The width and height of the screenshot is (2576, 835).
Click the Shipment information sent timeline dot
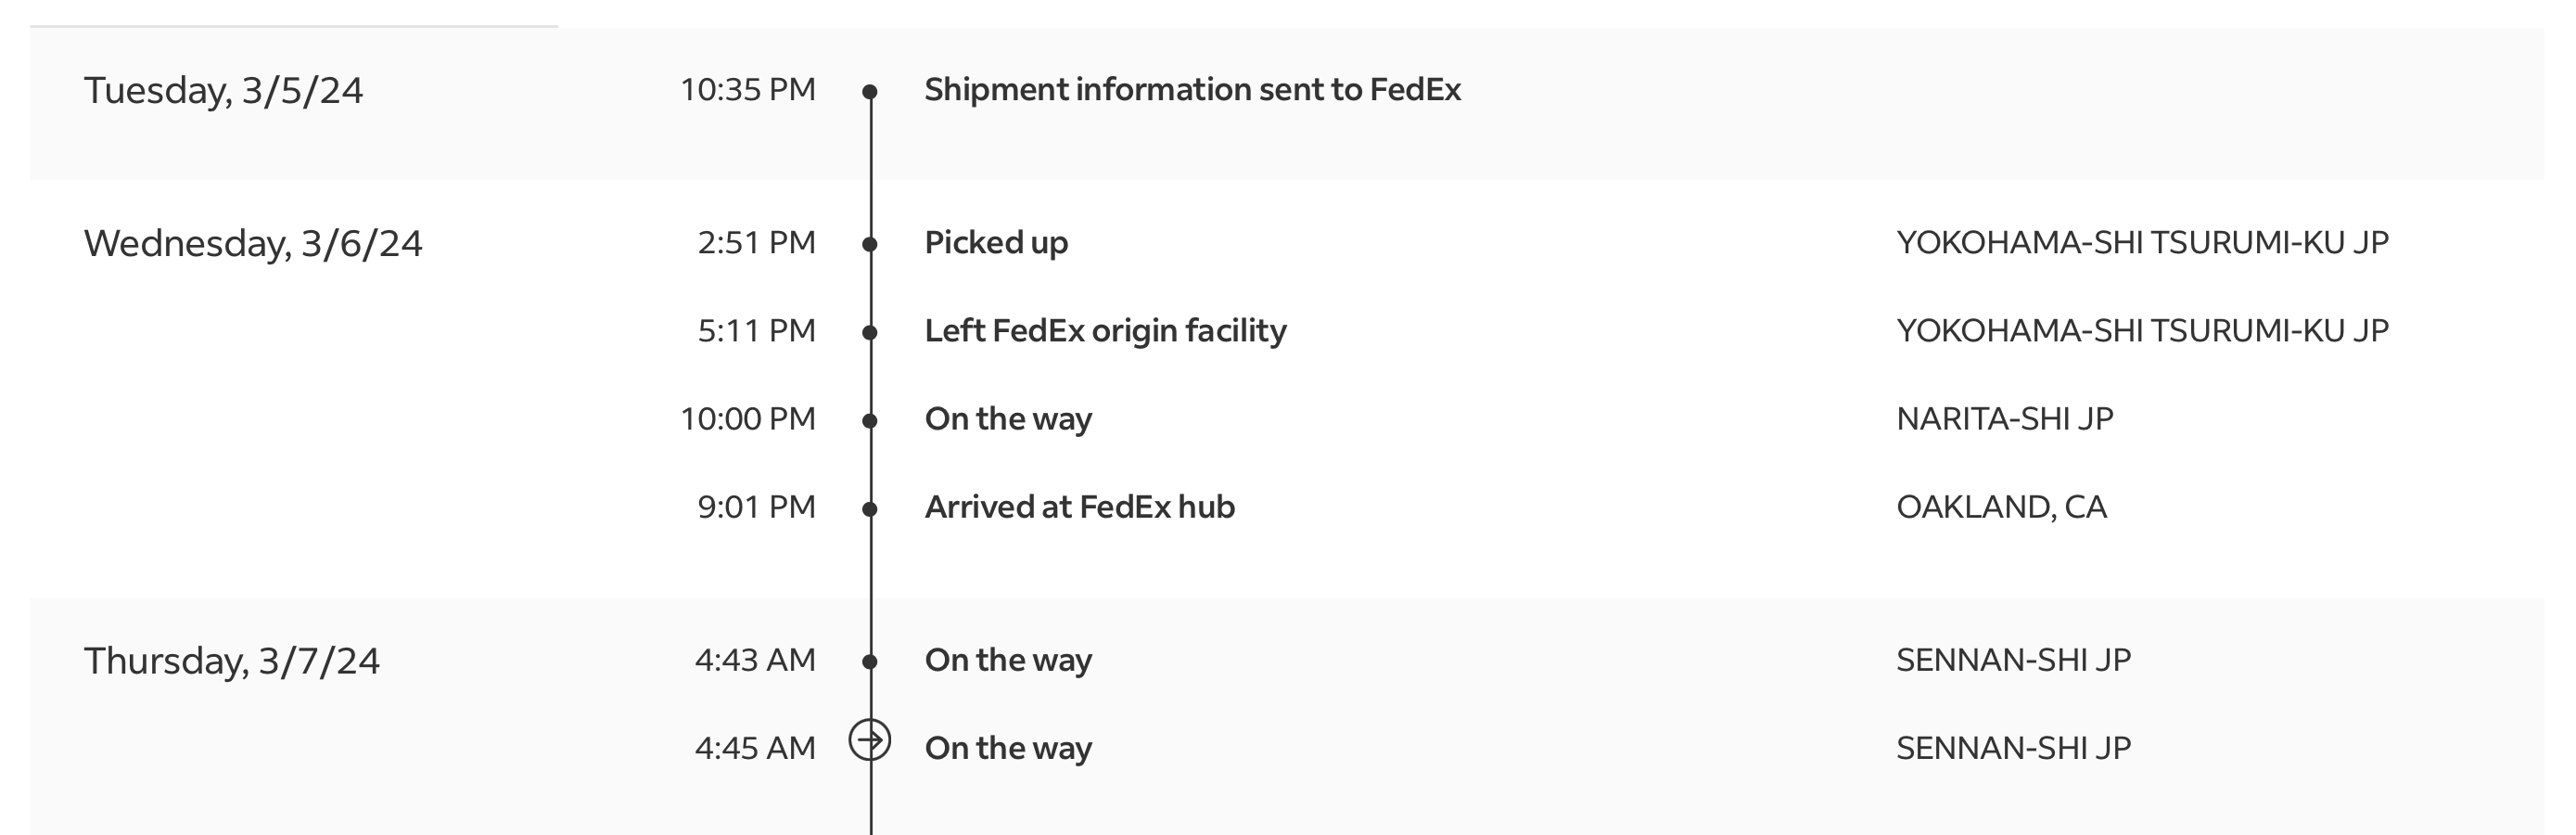(x=870, y=92)
